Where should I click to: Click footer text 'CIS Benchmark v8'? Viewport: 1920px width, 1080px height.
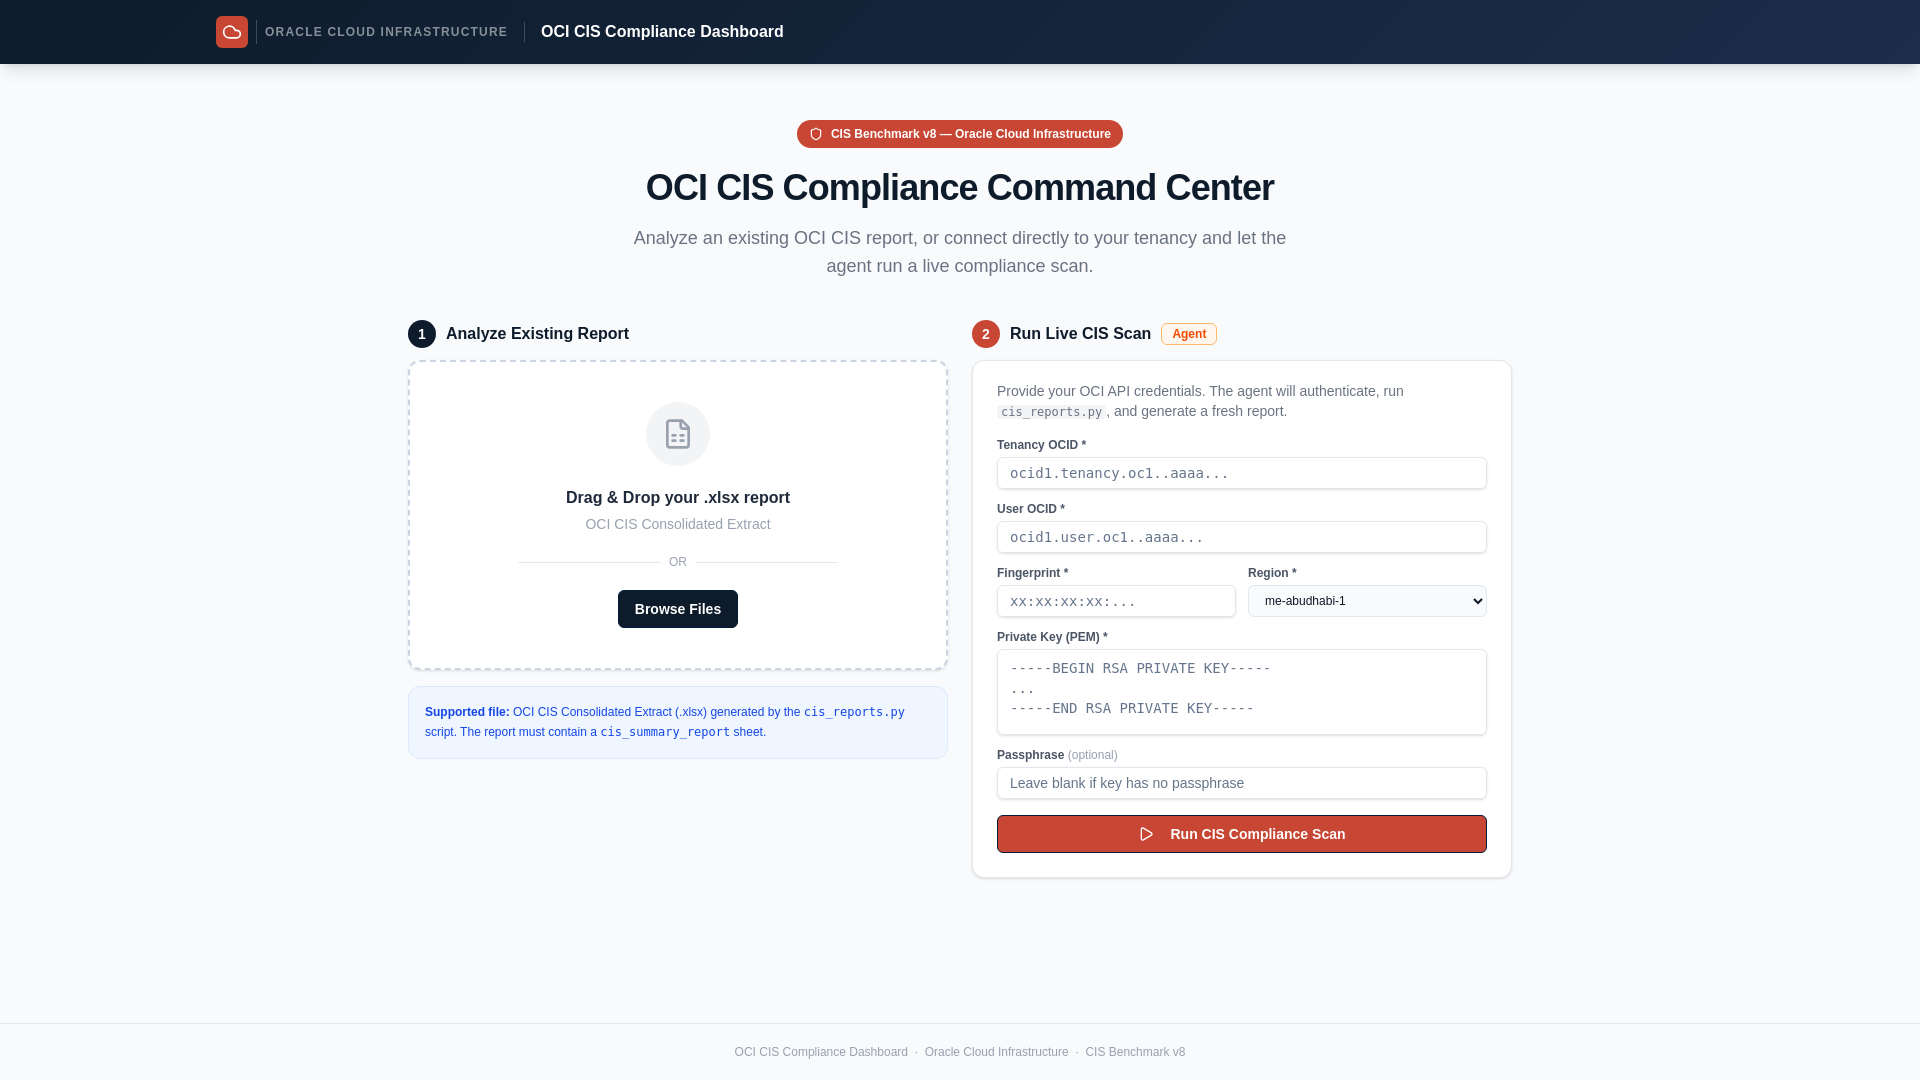tap(1135, 1052)
